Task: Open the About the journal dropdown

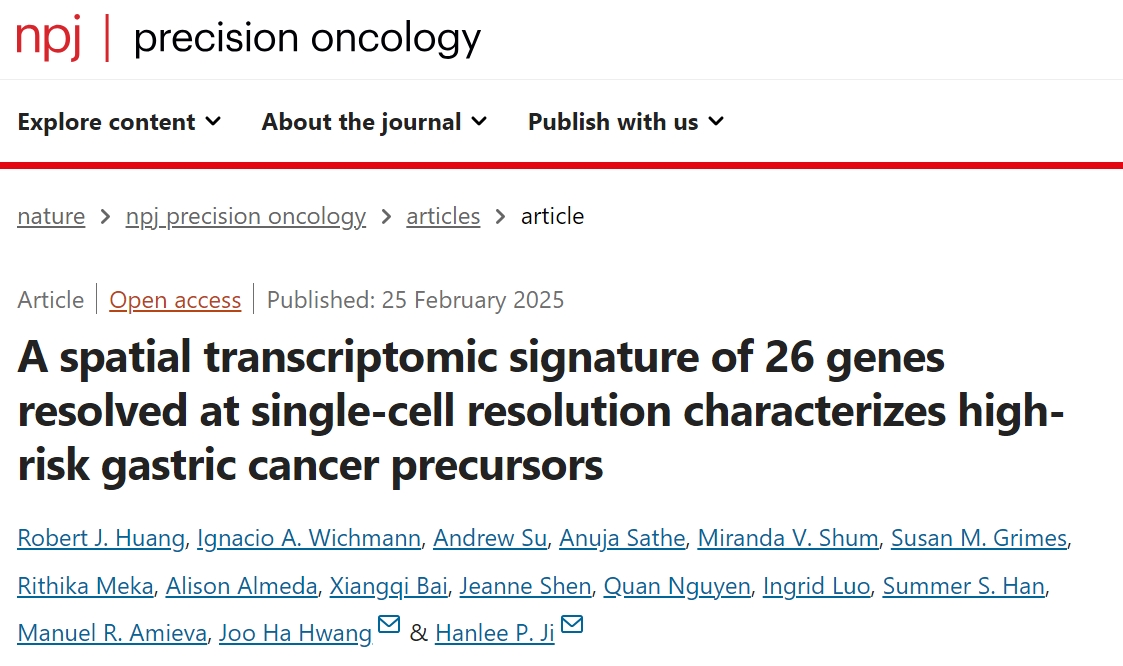Action: pos(375,122)
